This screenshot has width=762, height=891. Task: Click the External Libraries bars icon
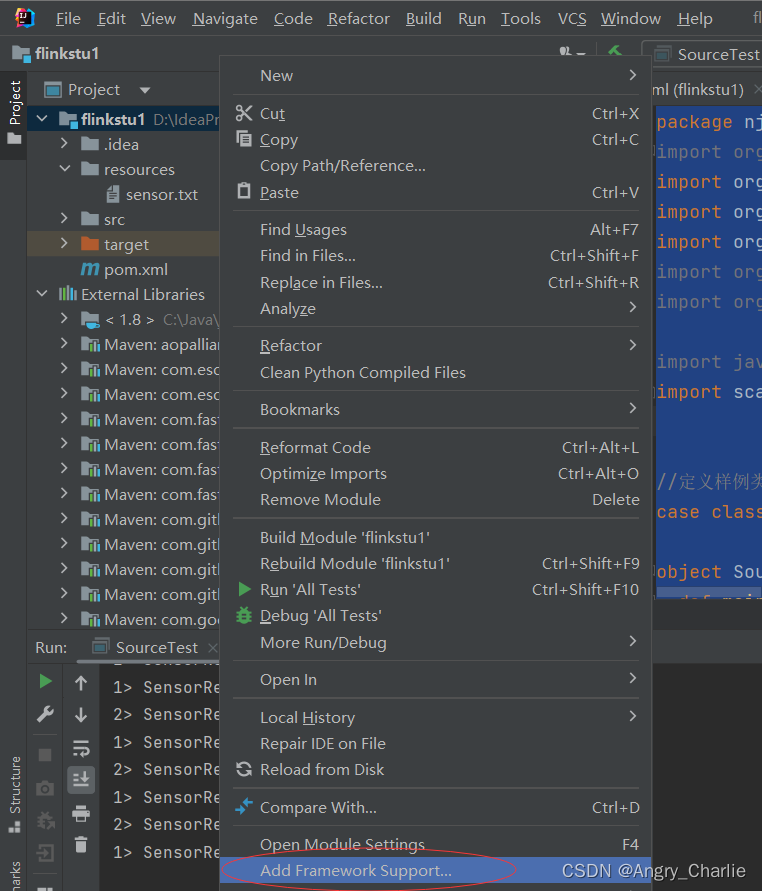pyautogui.click(x=68, y=294)
